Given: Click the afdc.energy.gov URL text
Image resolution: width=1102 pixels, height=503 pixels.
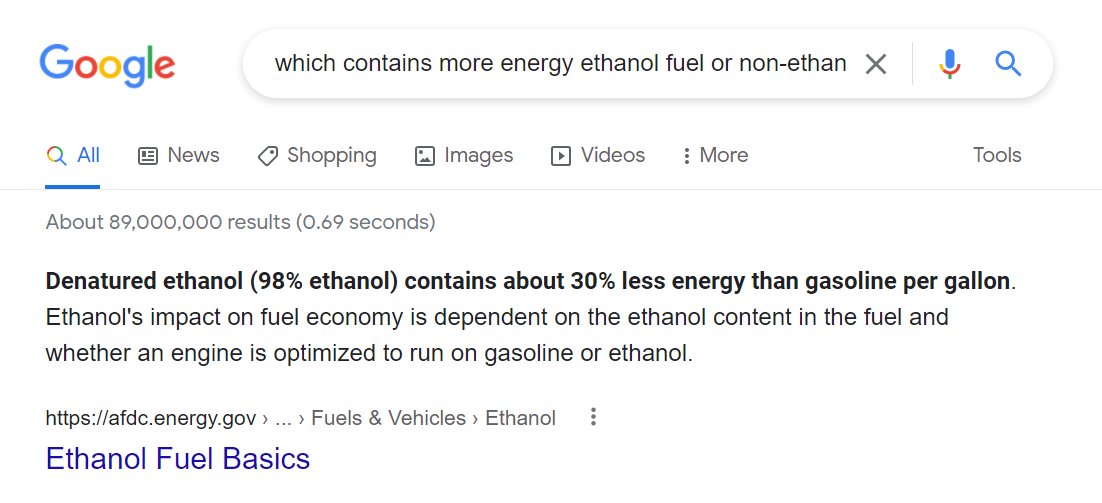Looking at the screenshot, I should [150, 419].
